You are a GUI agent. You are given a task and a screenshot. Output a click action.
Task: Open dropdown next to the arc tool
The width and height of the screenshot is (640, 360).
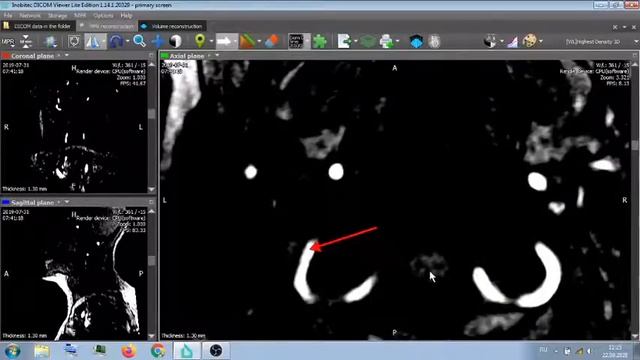pos(128,41)
